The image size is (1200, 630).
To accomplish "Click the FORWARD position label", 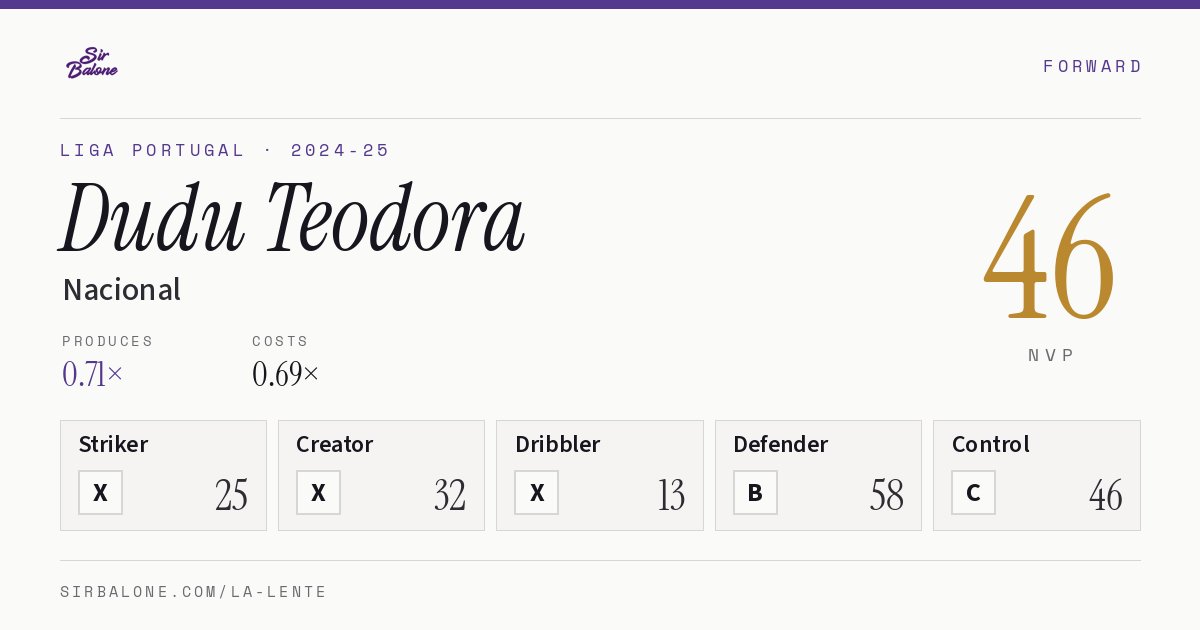I will pos(1092,66).
